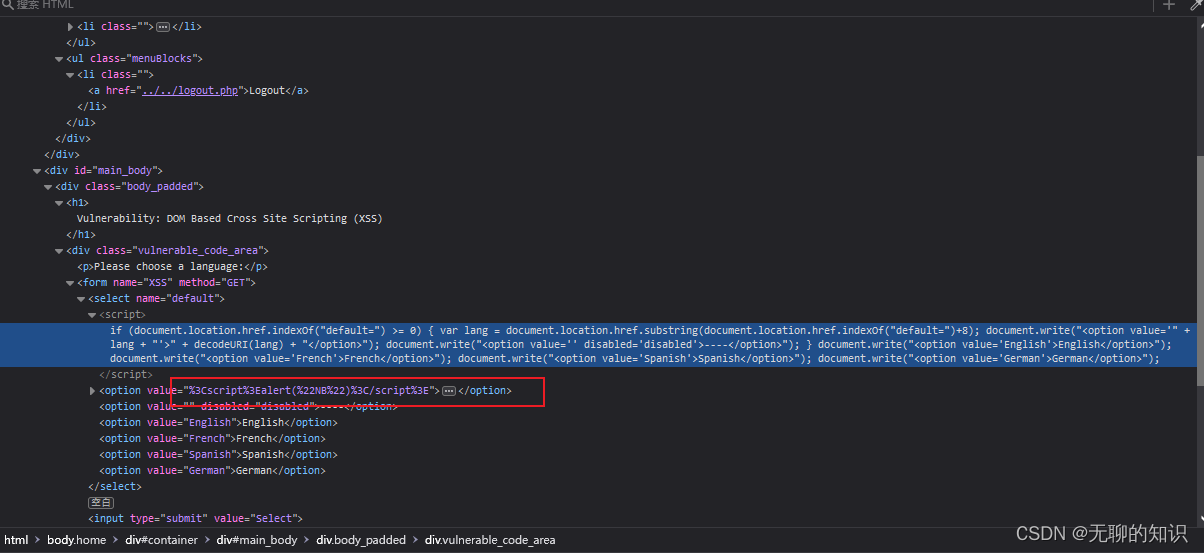
Task: Click the plus icon to create a new node
Action: [1168, 5]
